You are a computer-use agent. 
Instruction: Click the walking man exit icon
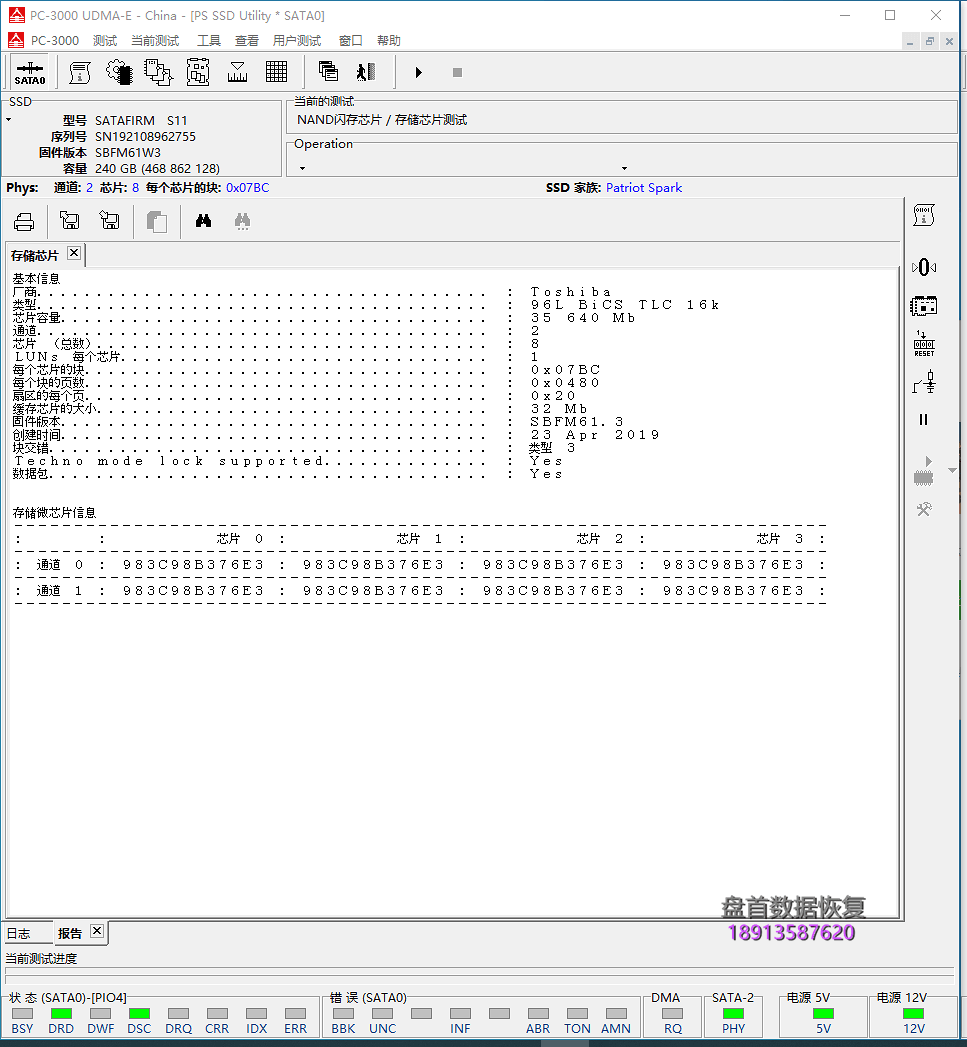pos(366,71)
